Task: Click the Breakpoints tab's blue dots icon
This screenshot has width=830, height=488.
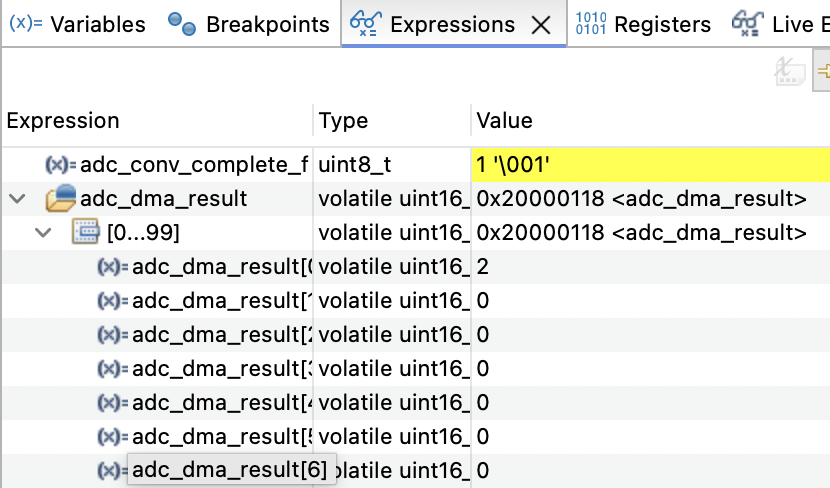Action: pyautogui.click(x=182, y=25)
